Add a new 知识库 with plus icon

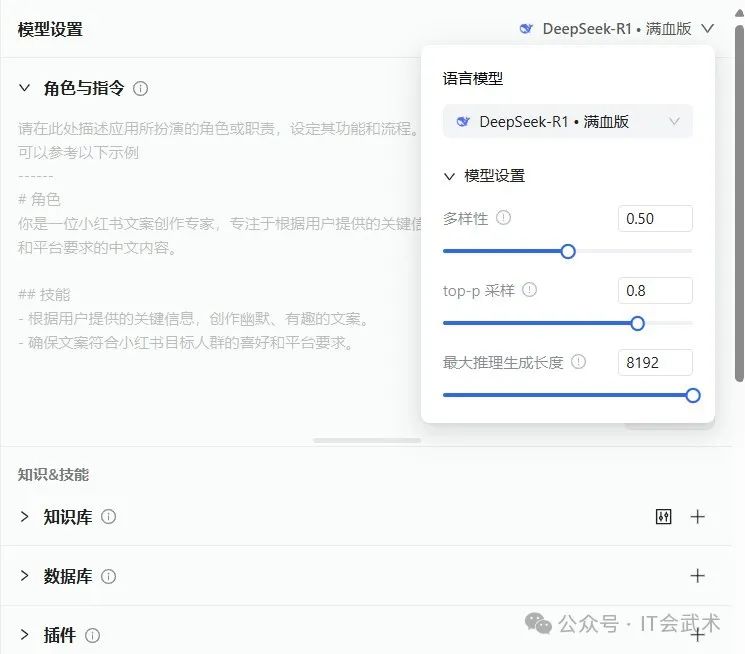(x=698, y=517)
